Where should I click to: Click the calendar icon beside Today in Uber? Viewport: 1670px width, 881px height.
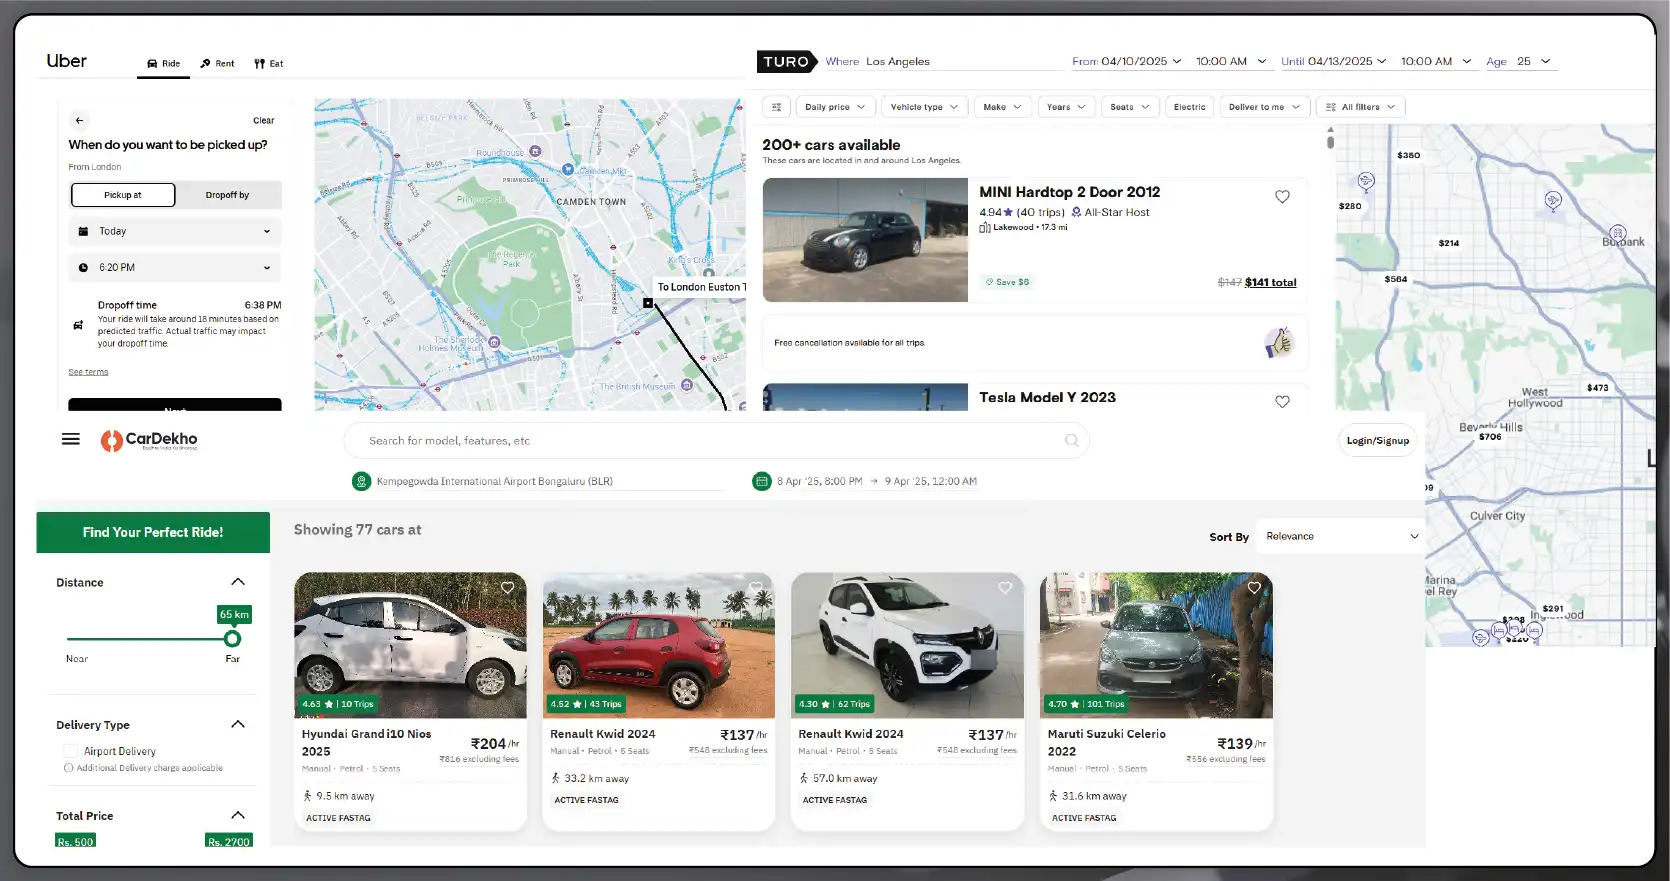tap(83, 231)
